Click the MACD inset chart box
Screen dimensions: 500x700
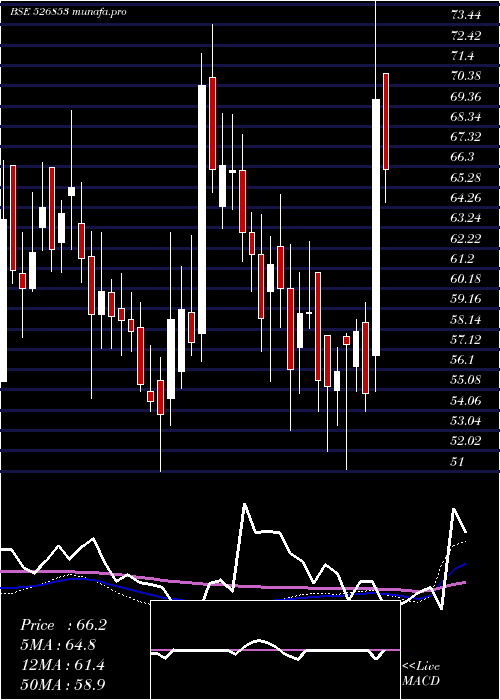(x=275, y=650)
